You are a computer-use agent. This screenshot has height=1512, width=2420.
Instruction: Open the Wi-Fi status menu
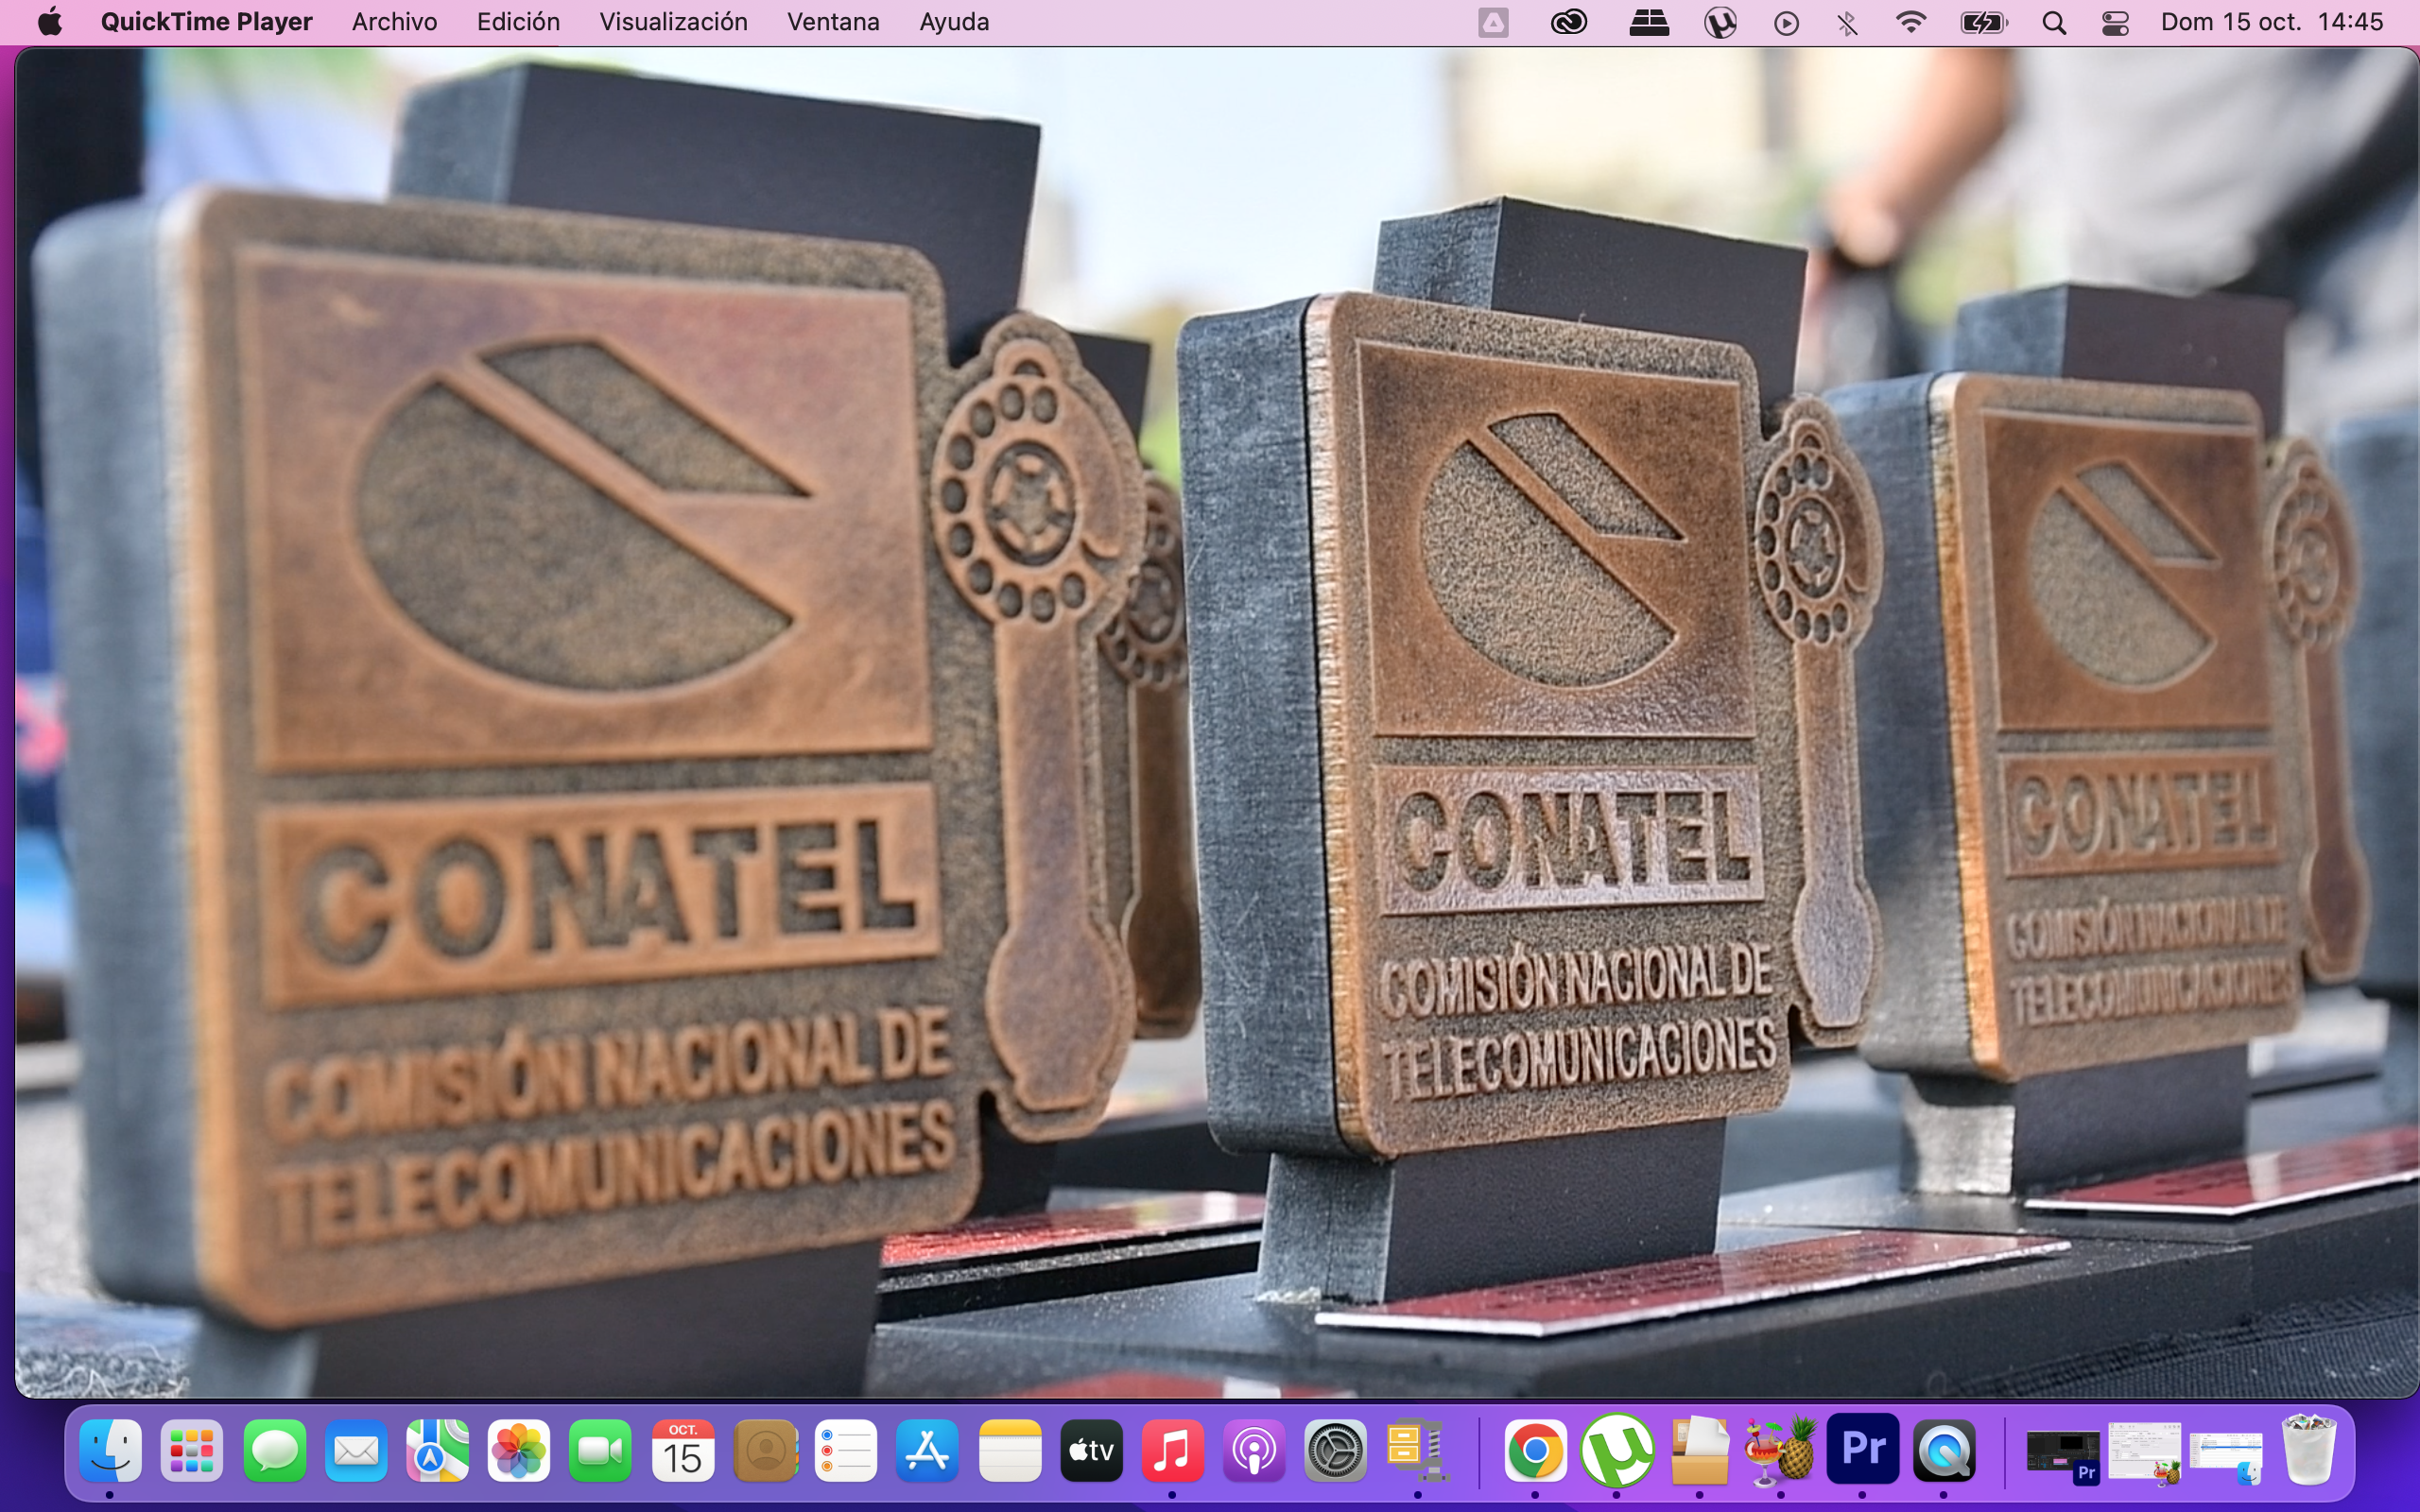[x=1911, y=22]
